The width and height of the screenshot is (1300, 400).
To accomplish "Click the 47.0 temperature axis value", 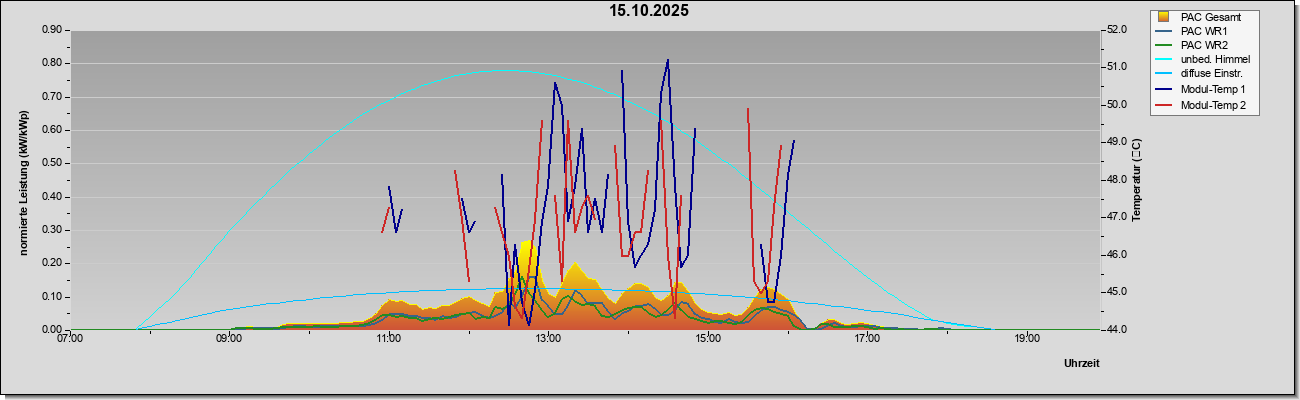I will (x=1115, y=217).
